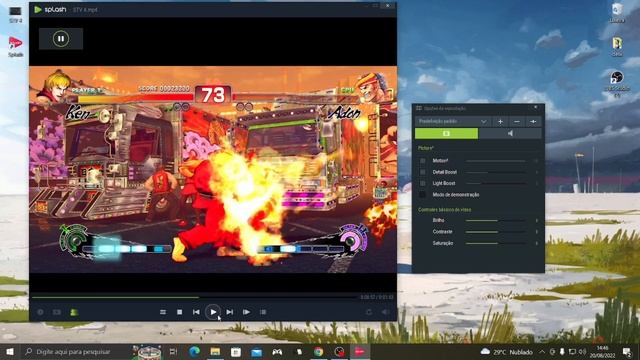Open the weather 29°C Nublado widget
The image size is (640, 360).
507,351
